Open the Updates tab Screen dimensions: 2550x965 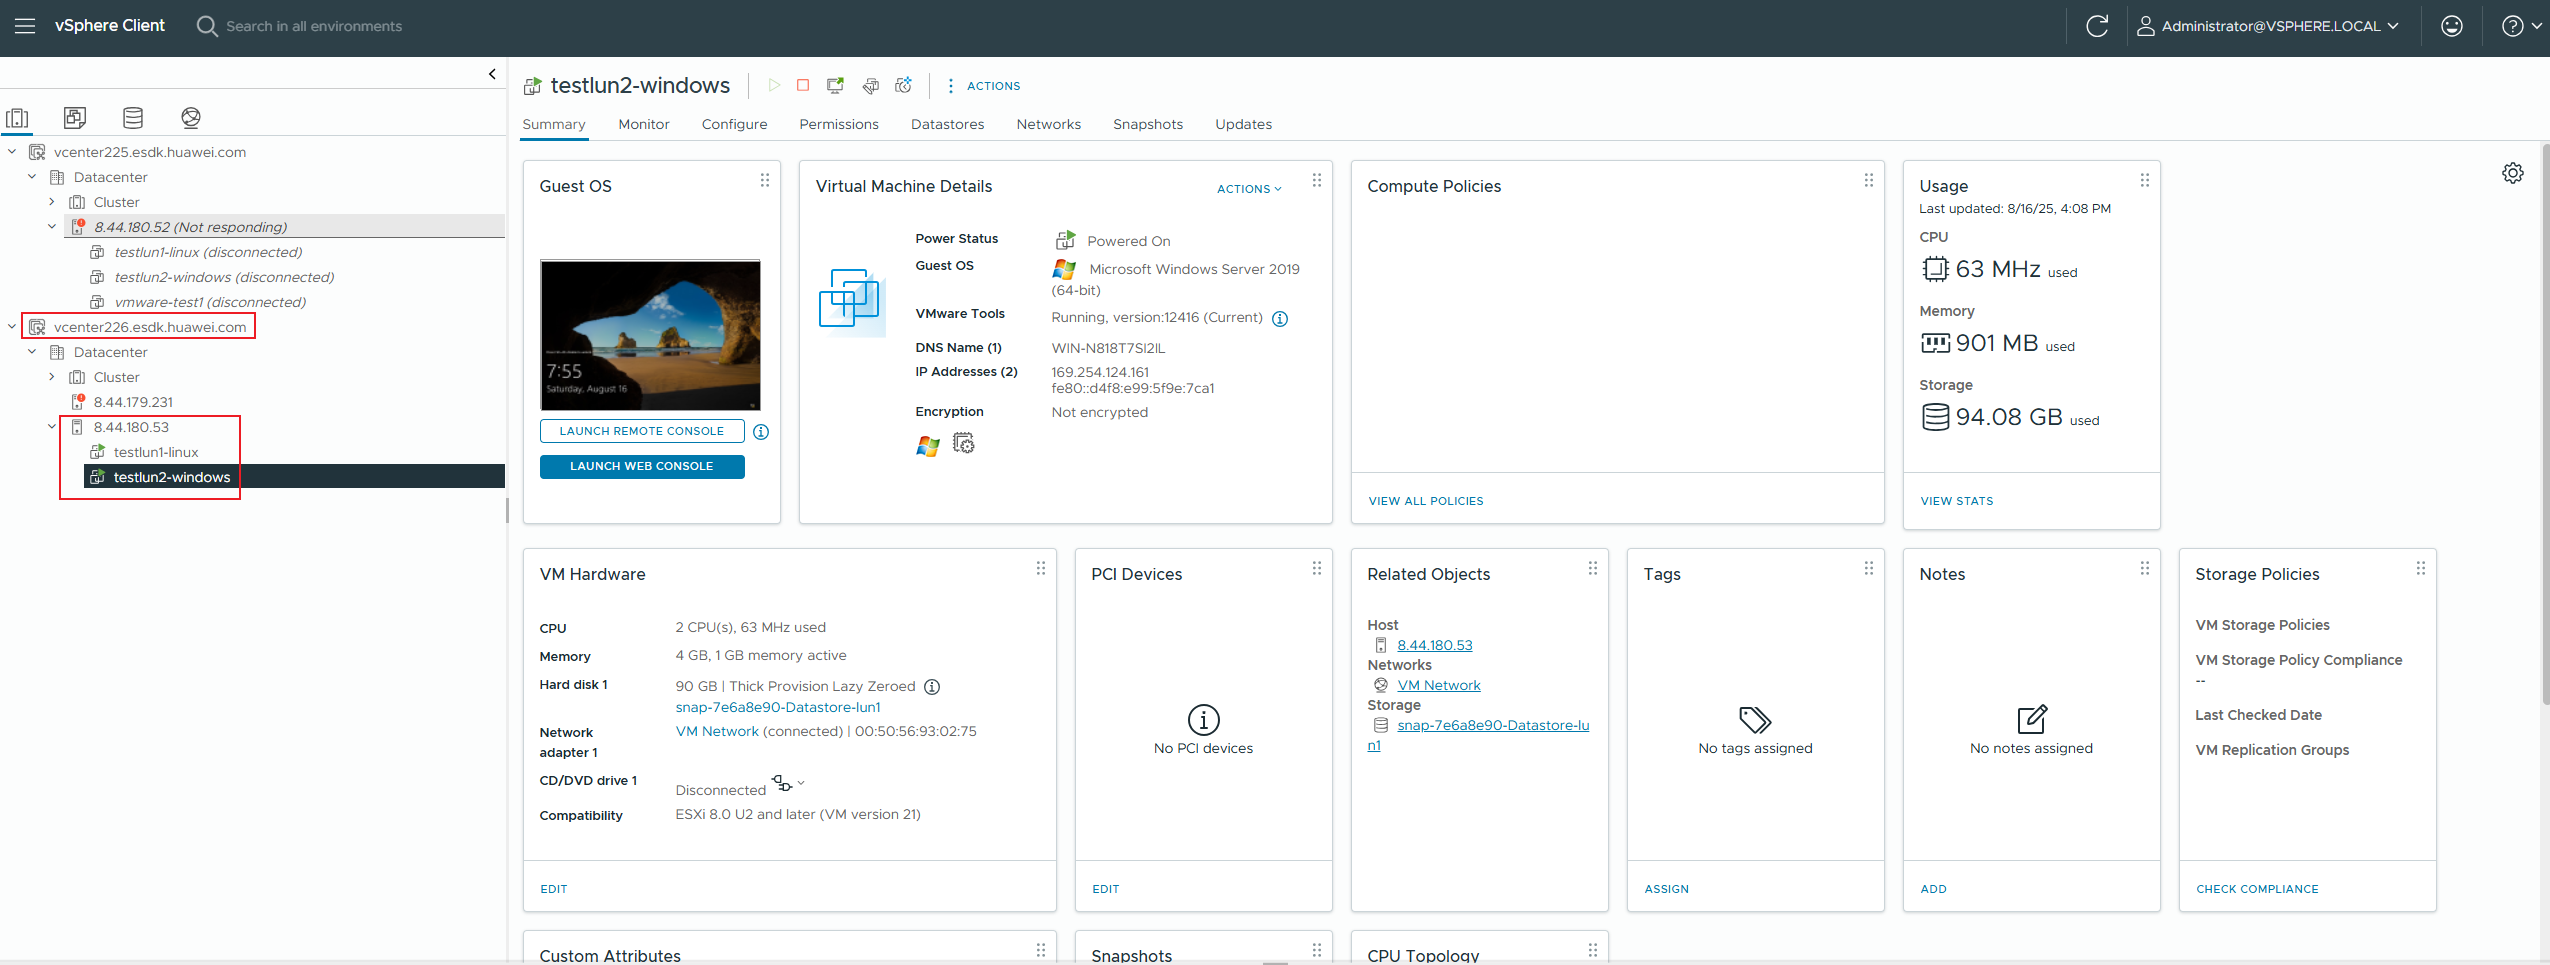click(x=1243, y=124)
